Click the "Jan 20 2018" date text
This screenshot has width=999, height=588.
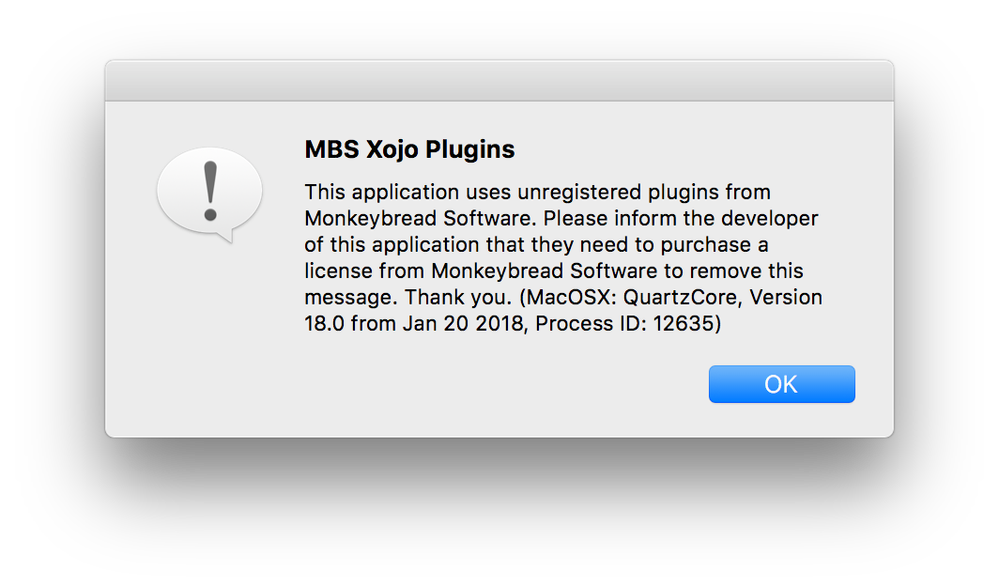(x=464, y=324)
